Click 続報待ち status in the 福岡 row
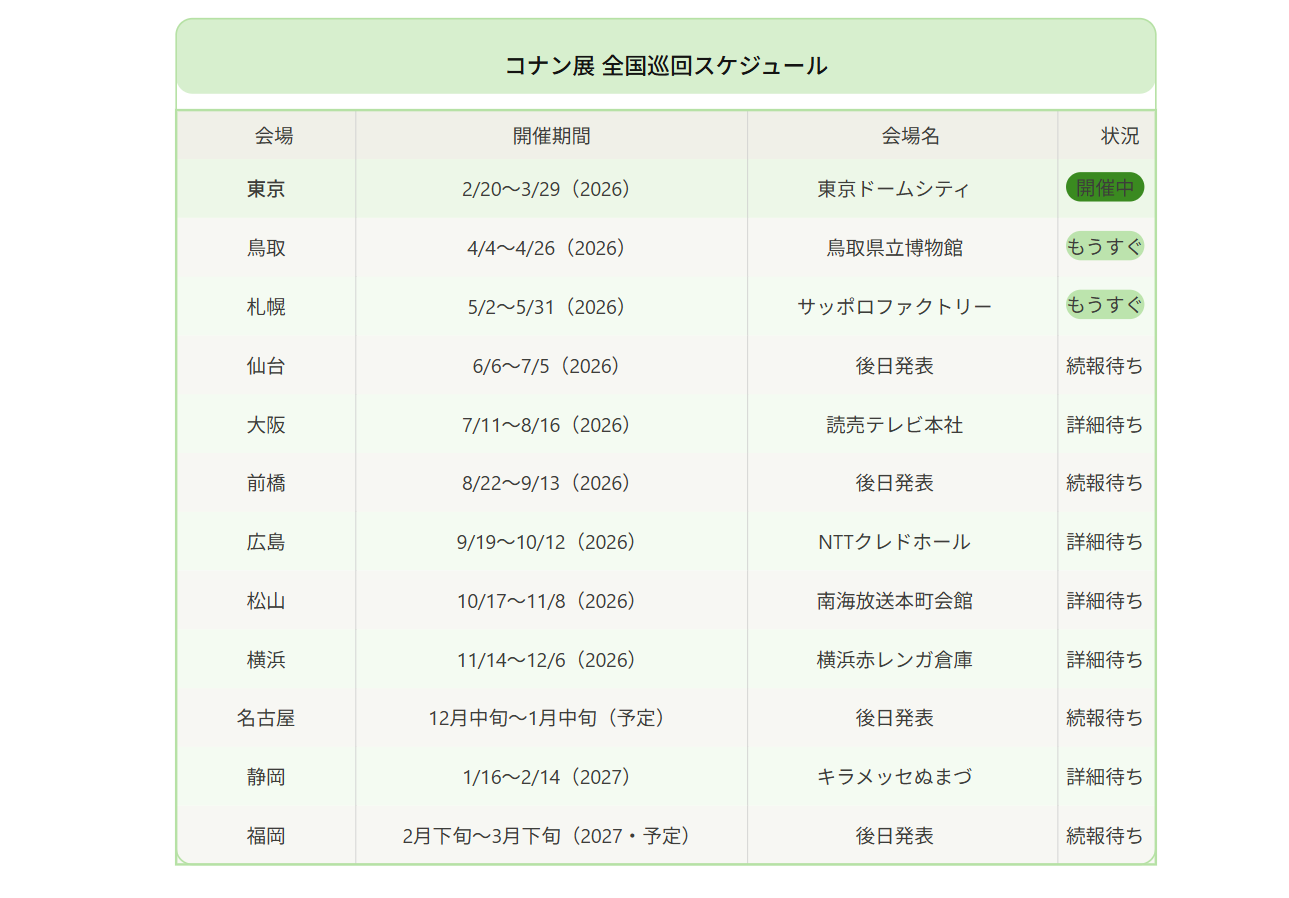Image resolution: width=1289 pixels, height=898 pixels. (x=1104, y=836)
